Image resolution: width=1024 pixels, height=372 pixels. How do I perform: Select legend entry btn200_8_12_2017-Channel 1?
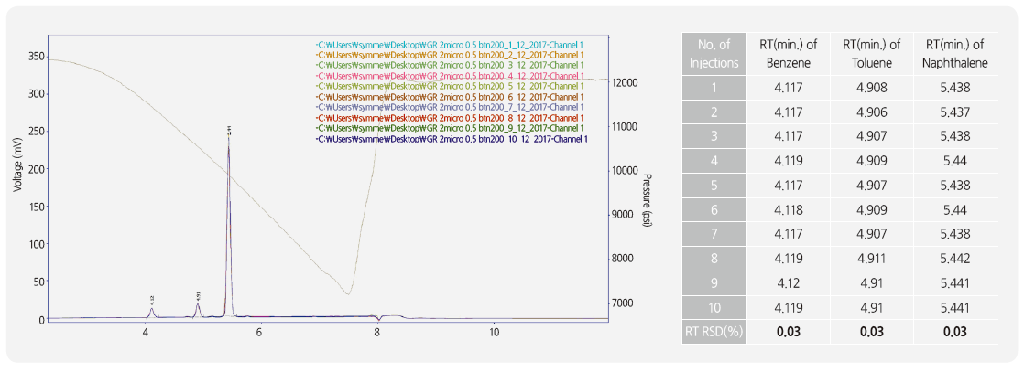click(x=449, y=118)
